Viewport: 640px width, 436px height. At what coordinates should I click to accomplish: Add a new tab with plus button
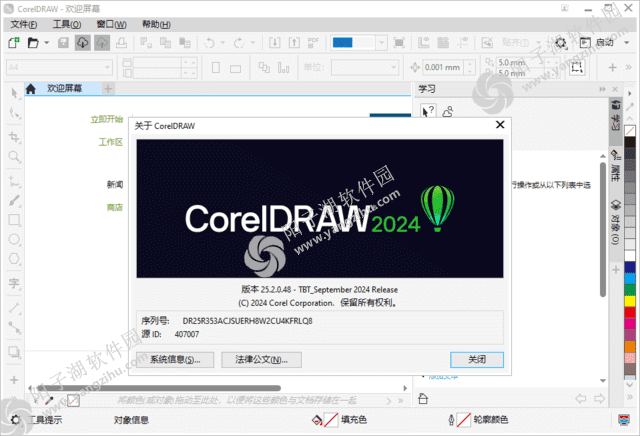[x=108, y=89]
